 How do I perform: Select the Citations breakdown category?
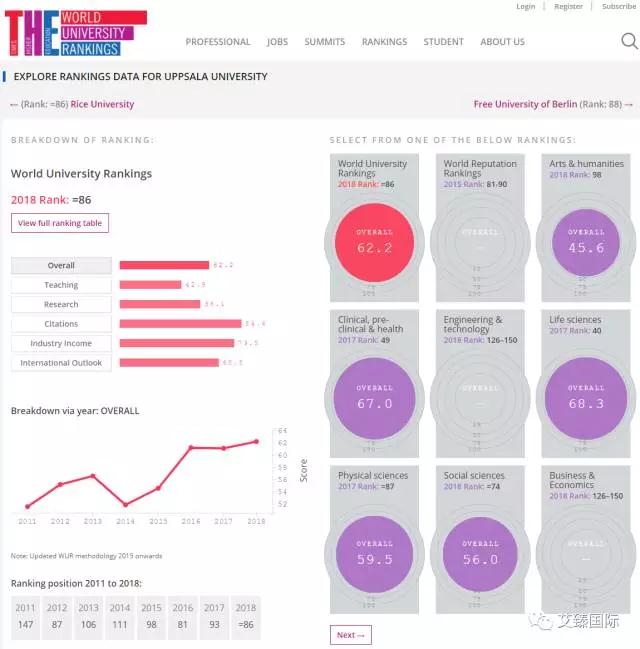[x=61, y=324]
